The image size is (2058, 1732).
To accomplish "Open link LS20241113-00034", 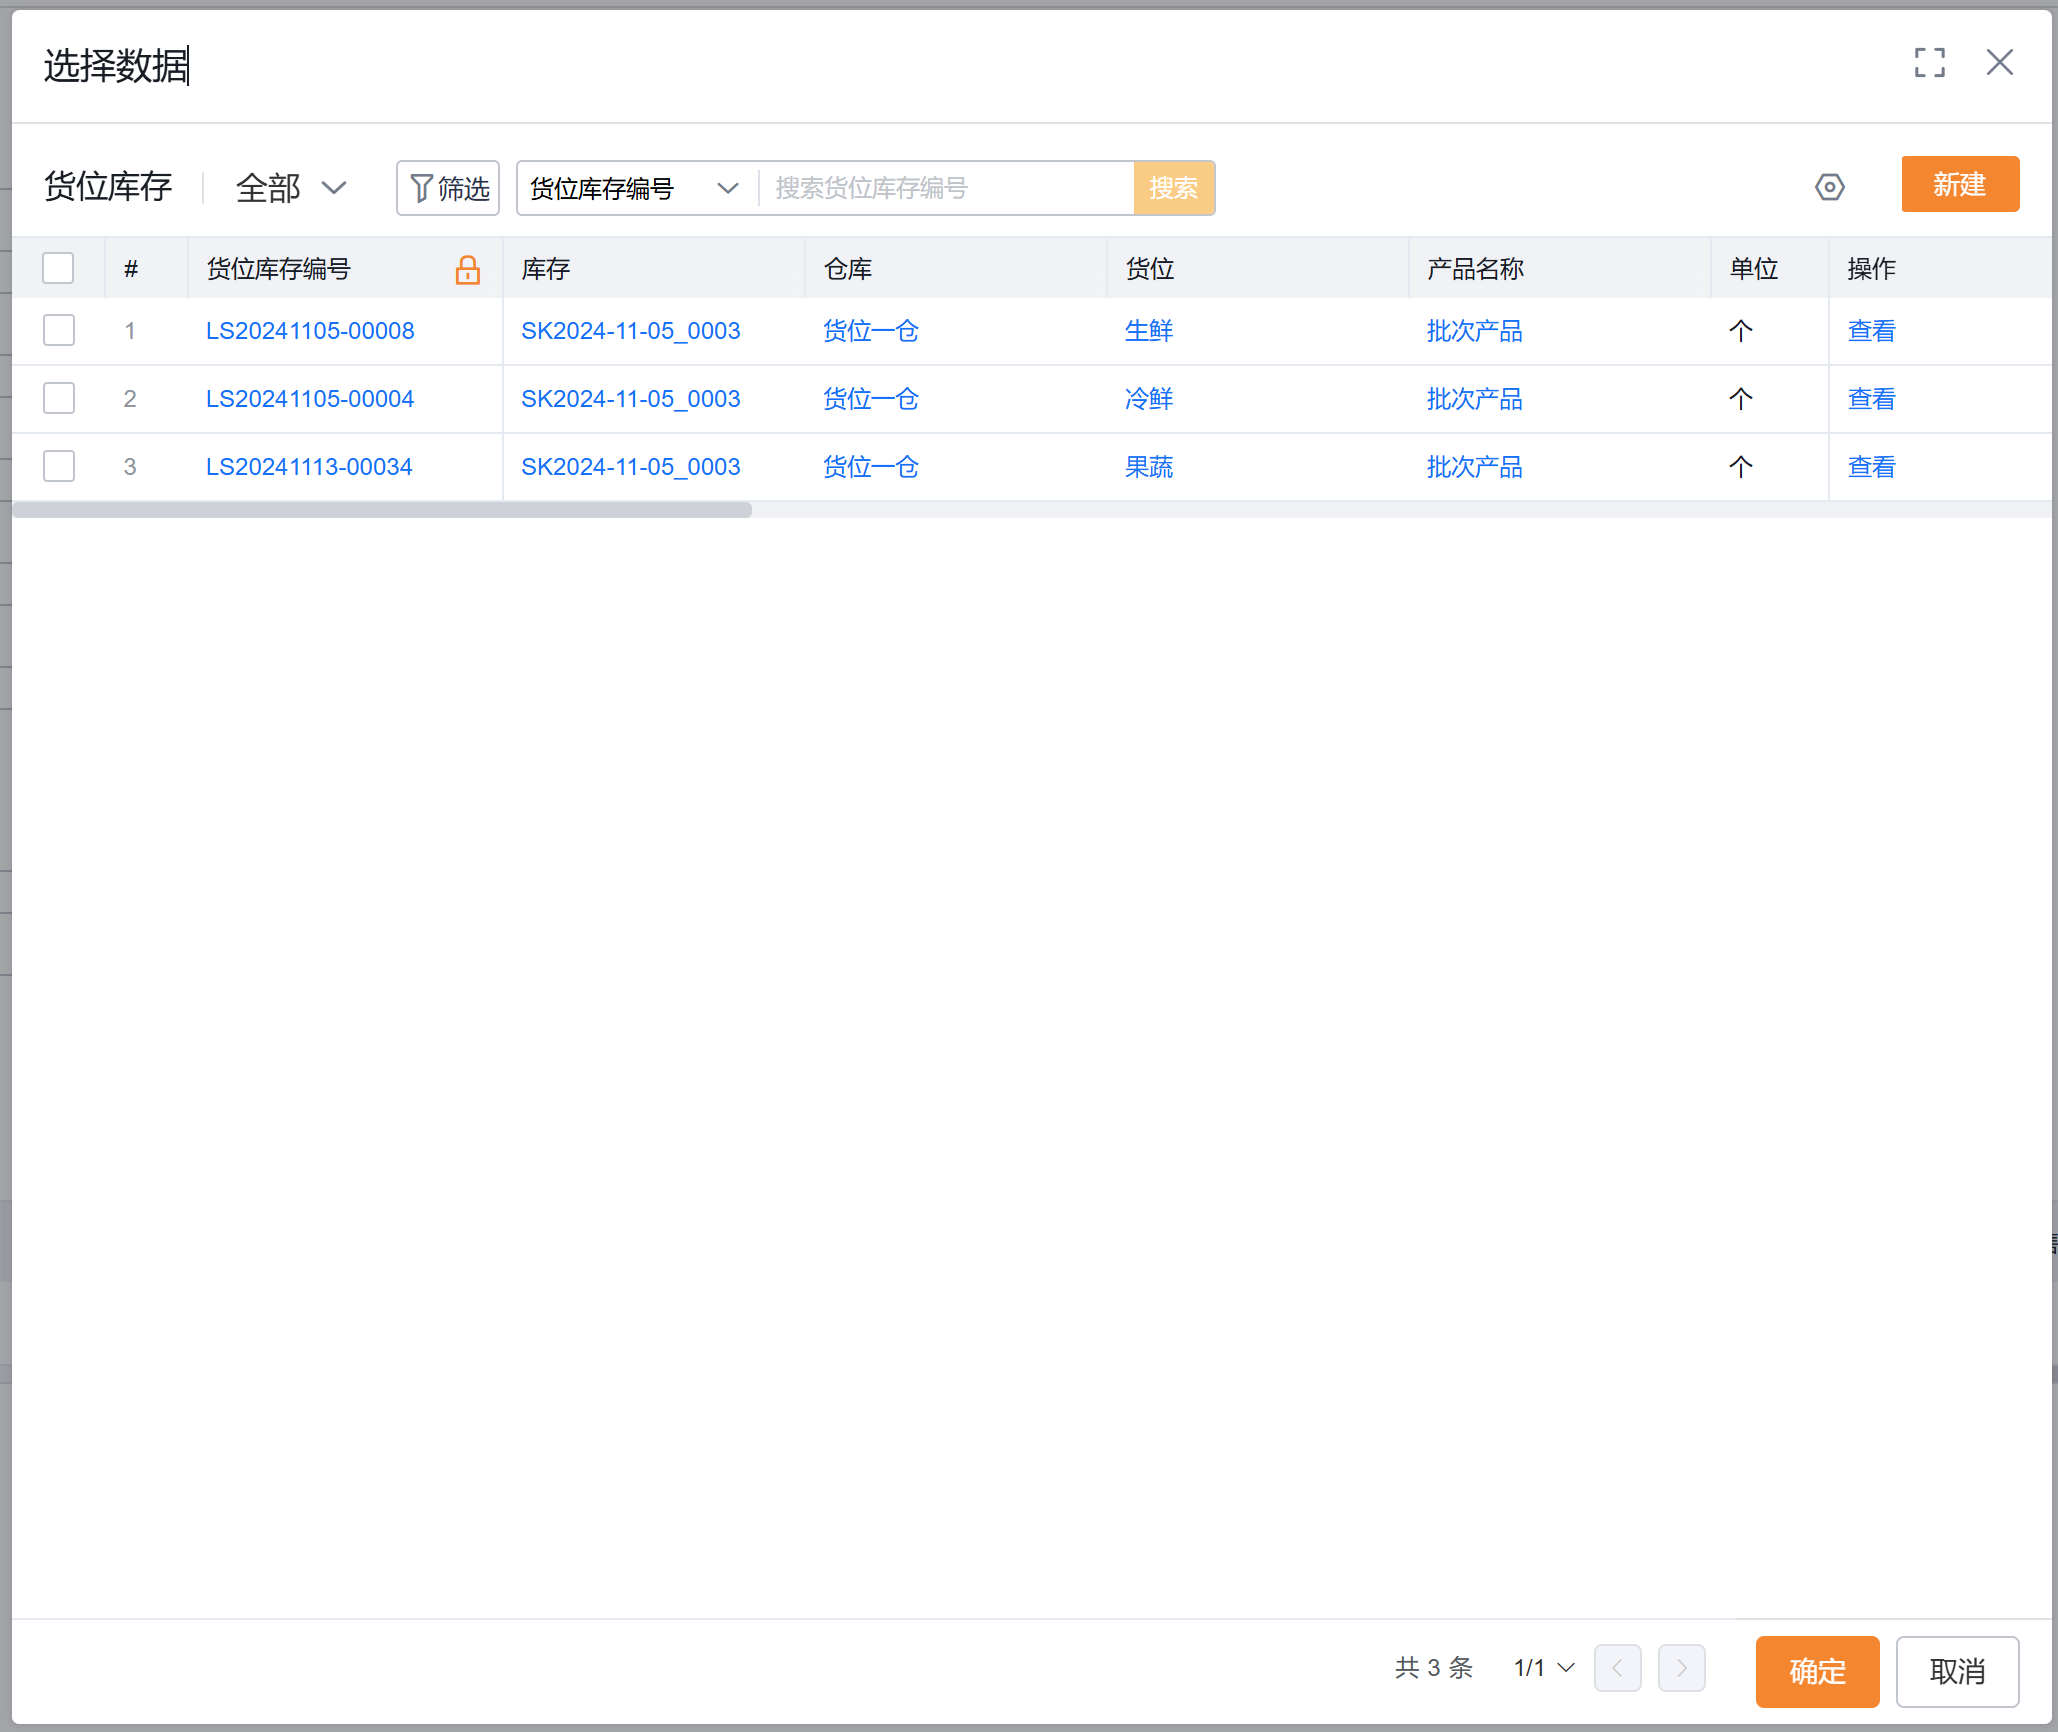I will 309,467.
